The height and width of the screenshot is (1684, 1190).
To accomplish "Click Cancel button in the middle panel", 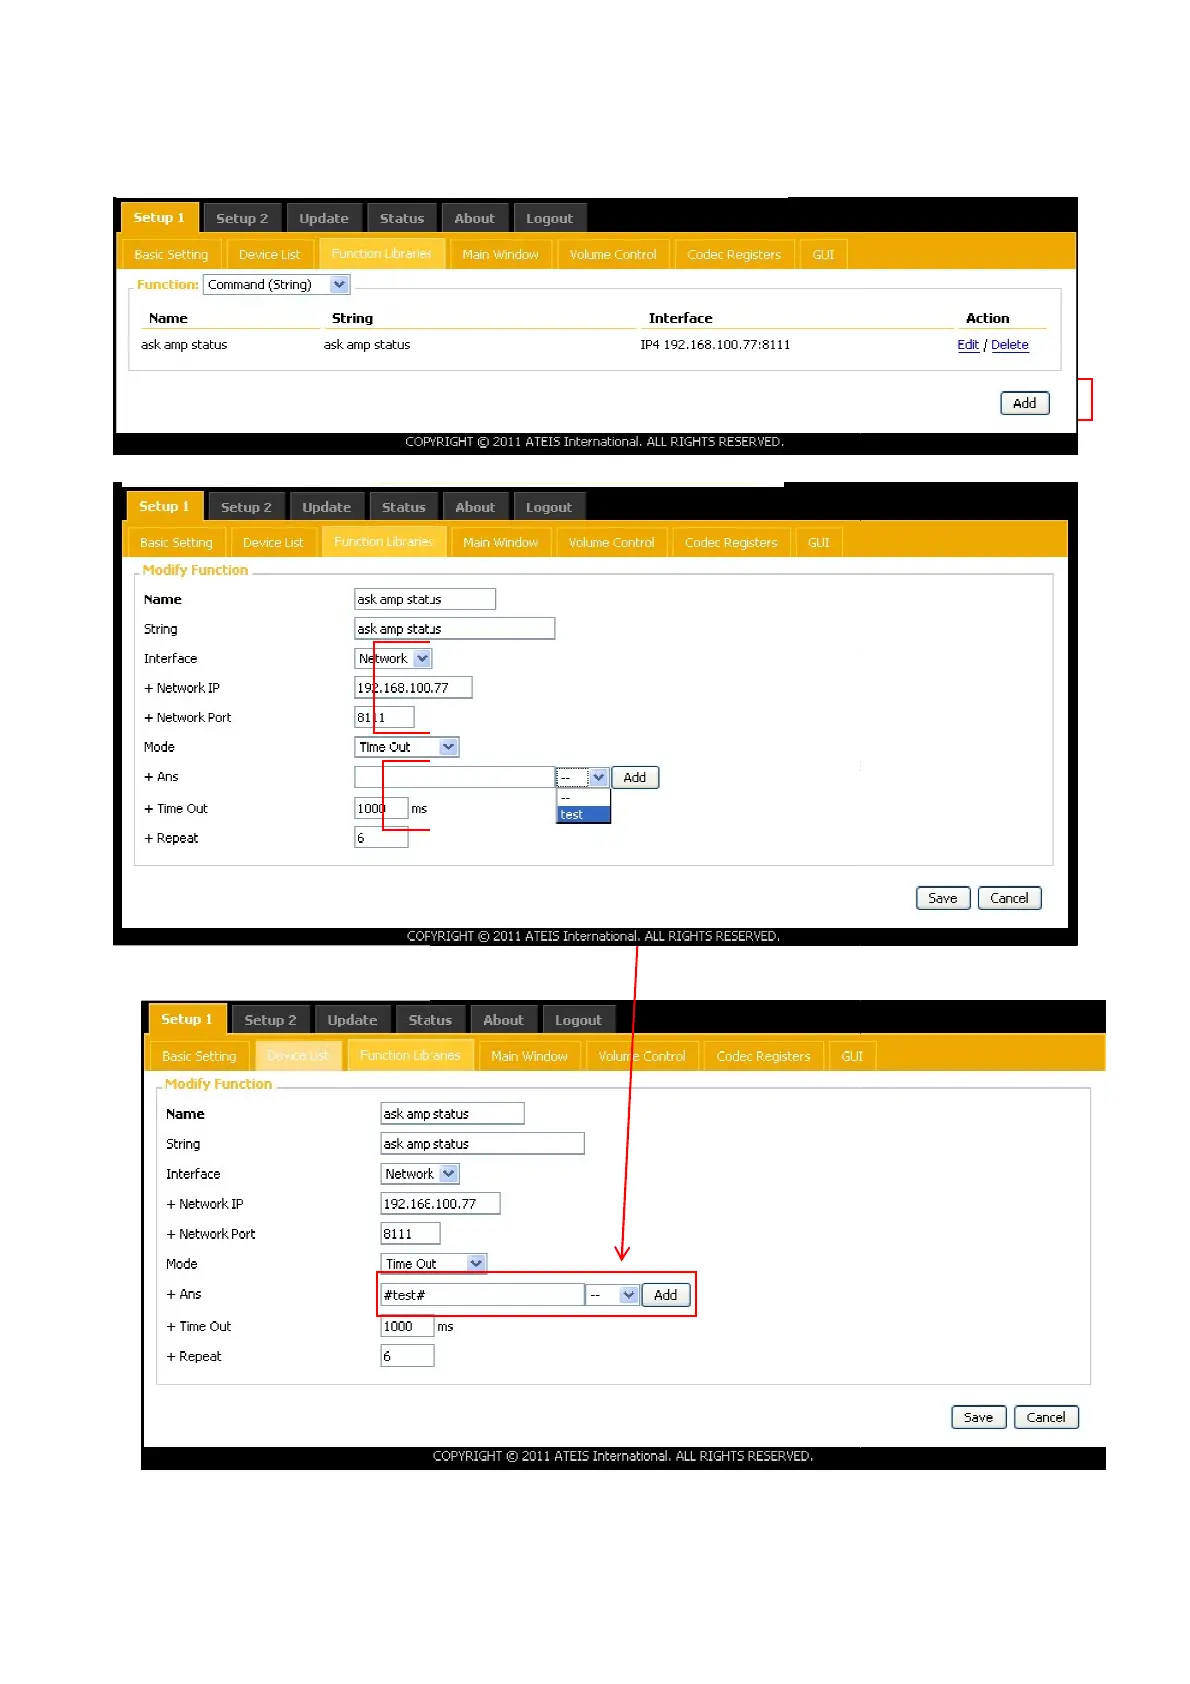I will [x=1009, y=898].
